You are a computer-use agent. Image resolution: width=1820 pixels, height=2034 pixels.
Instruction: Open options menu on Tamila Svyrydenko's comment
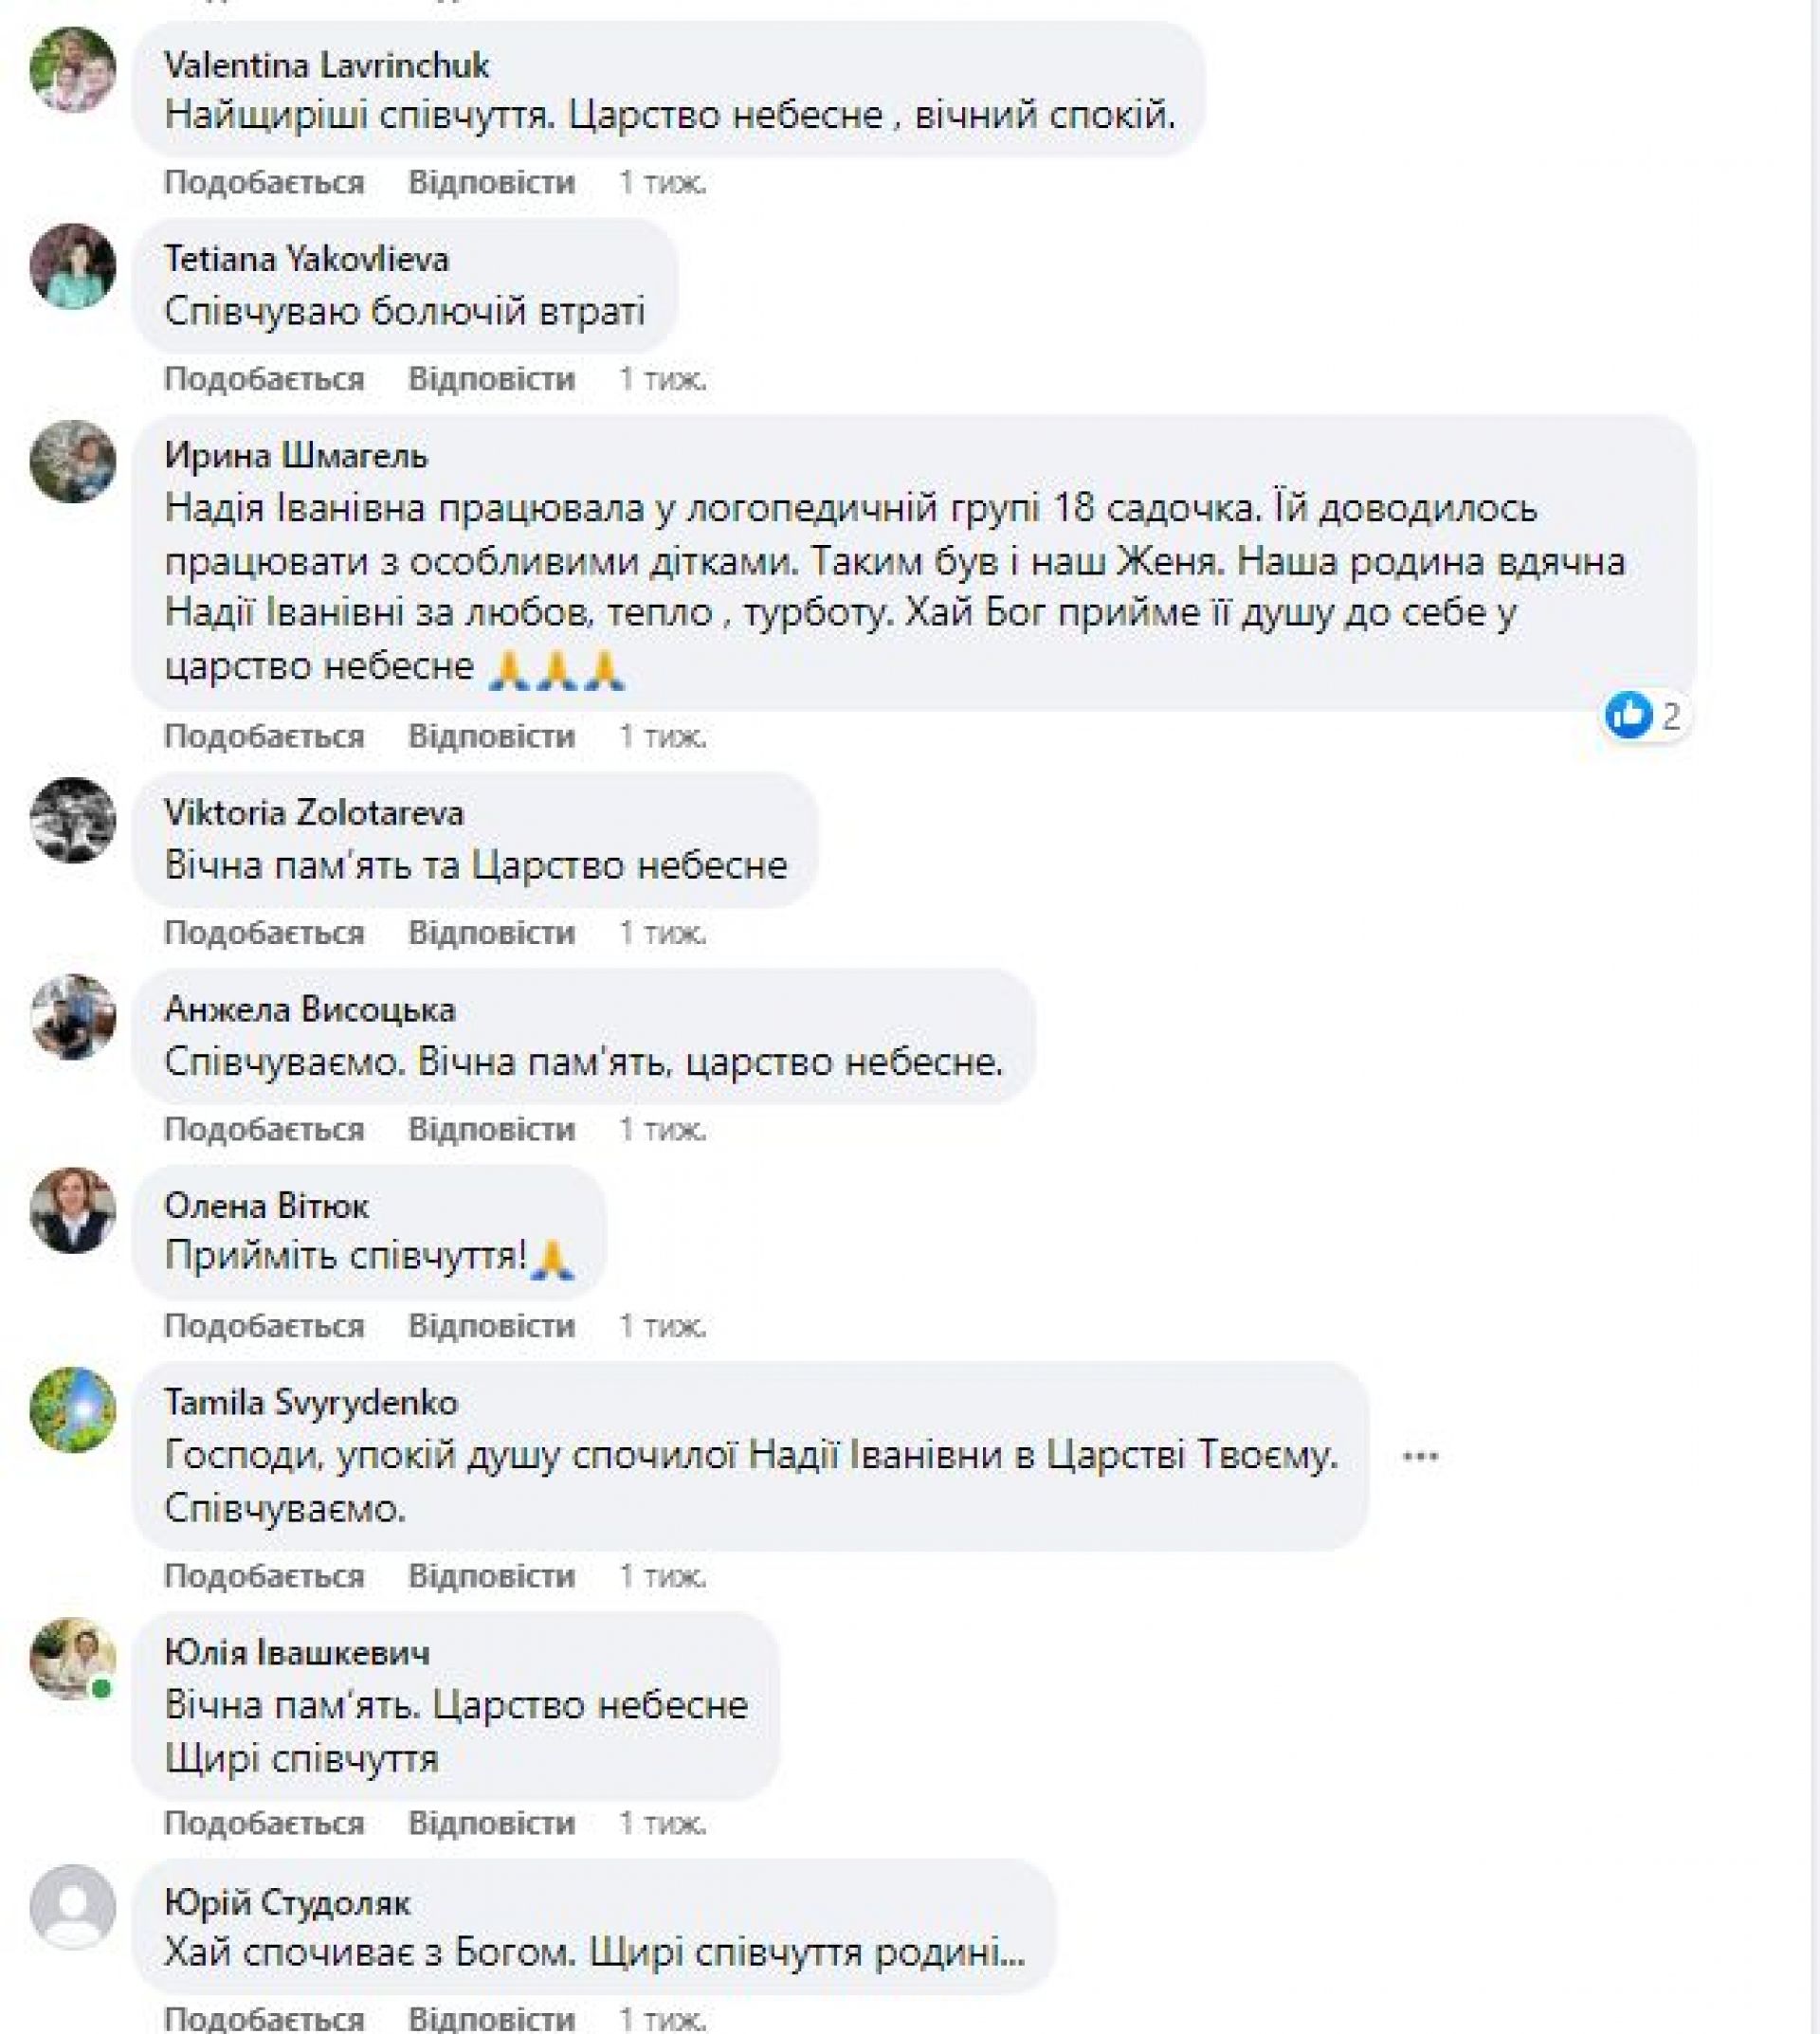click(x=1420, y=1456)
